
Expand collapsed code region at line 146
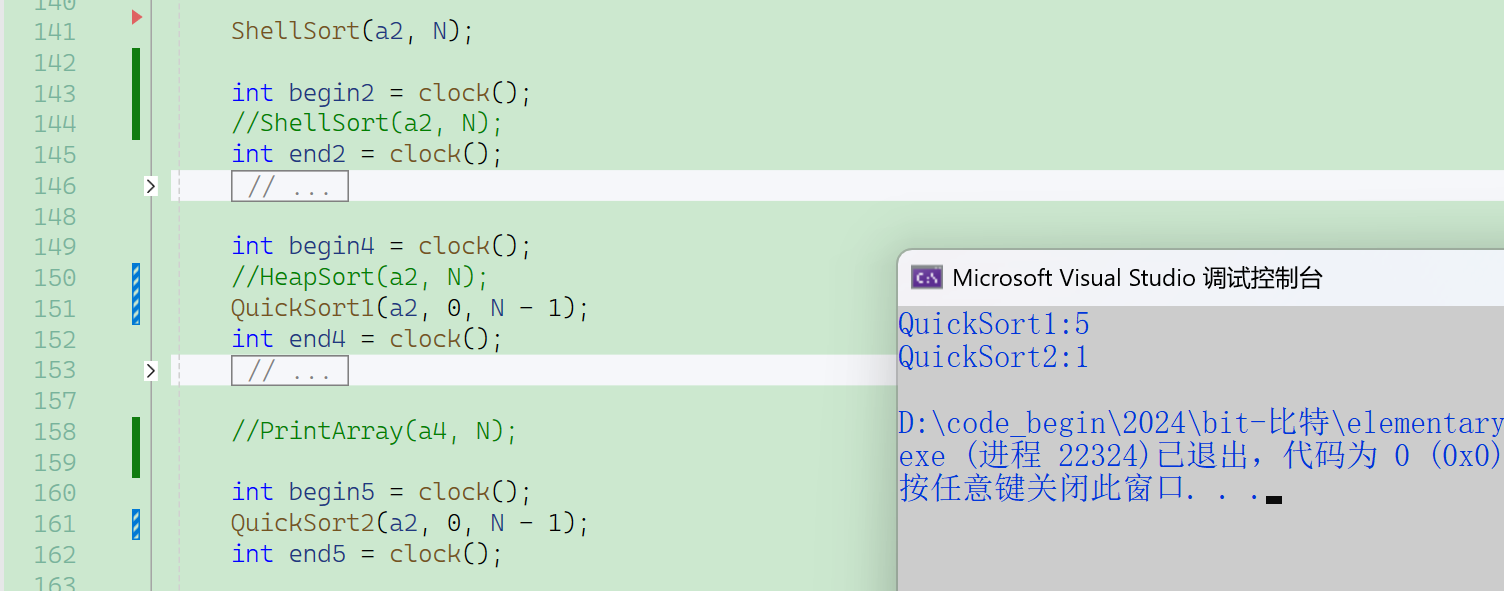pyautogui.click(x=151, y=186)
